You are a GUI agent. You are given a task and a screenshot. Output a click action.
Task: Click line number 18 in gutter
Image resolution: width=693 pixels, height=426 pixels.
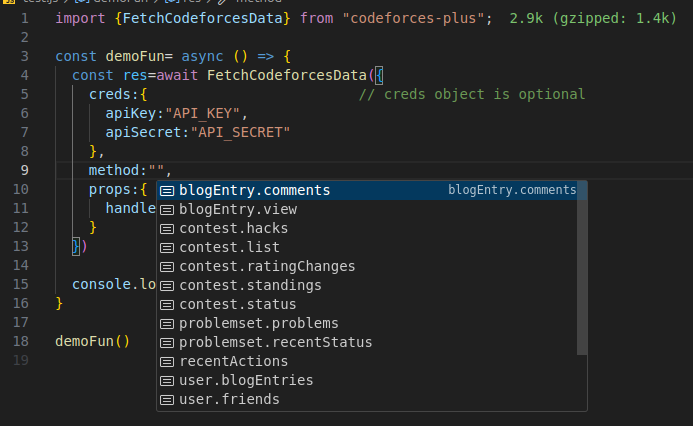click(x=21, y=341)
